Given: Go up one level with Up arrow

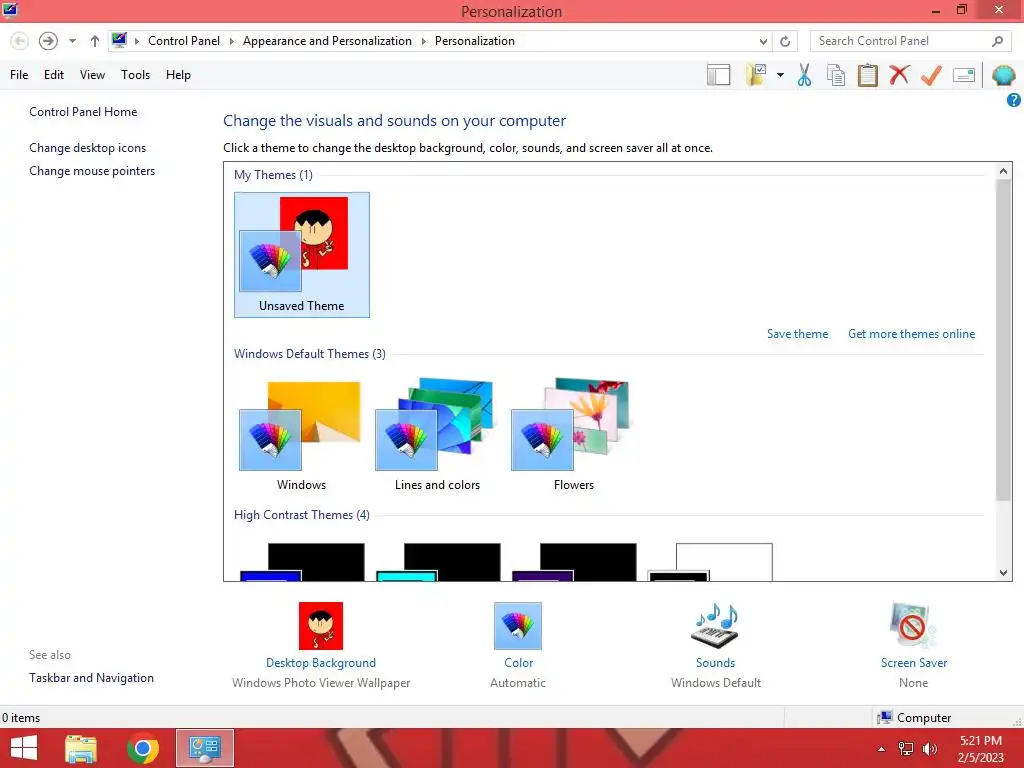Looking at the screenshot, I should (x=95, y=41).
